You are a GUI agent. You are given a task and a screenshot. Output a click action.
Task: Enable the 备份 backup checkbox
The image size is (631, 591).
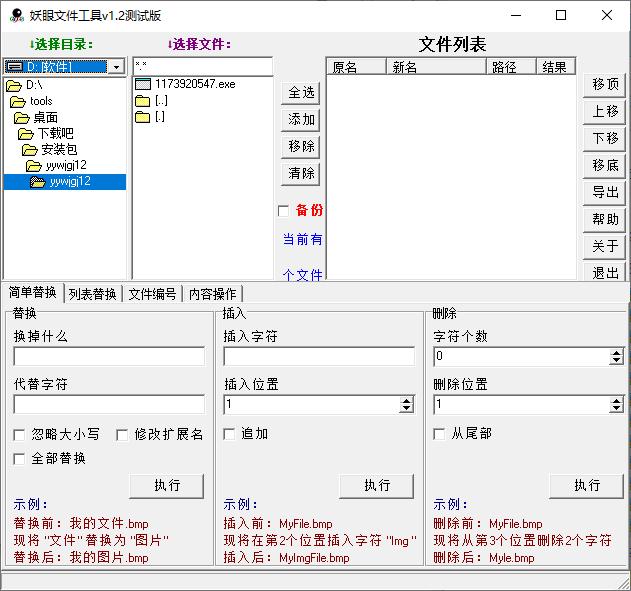click(283, 211)
